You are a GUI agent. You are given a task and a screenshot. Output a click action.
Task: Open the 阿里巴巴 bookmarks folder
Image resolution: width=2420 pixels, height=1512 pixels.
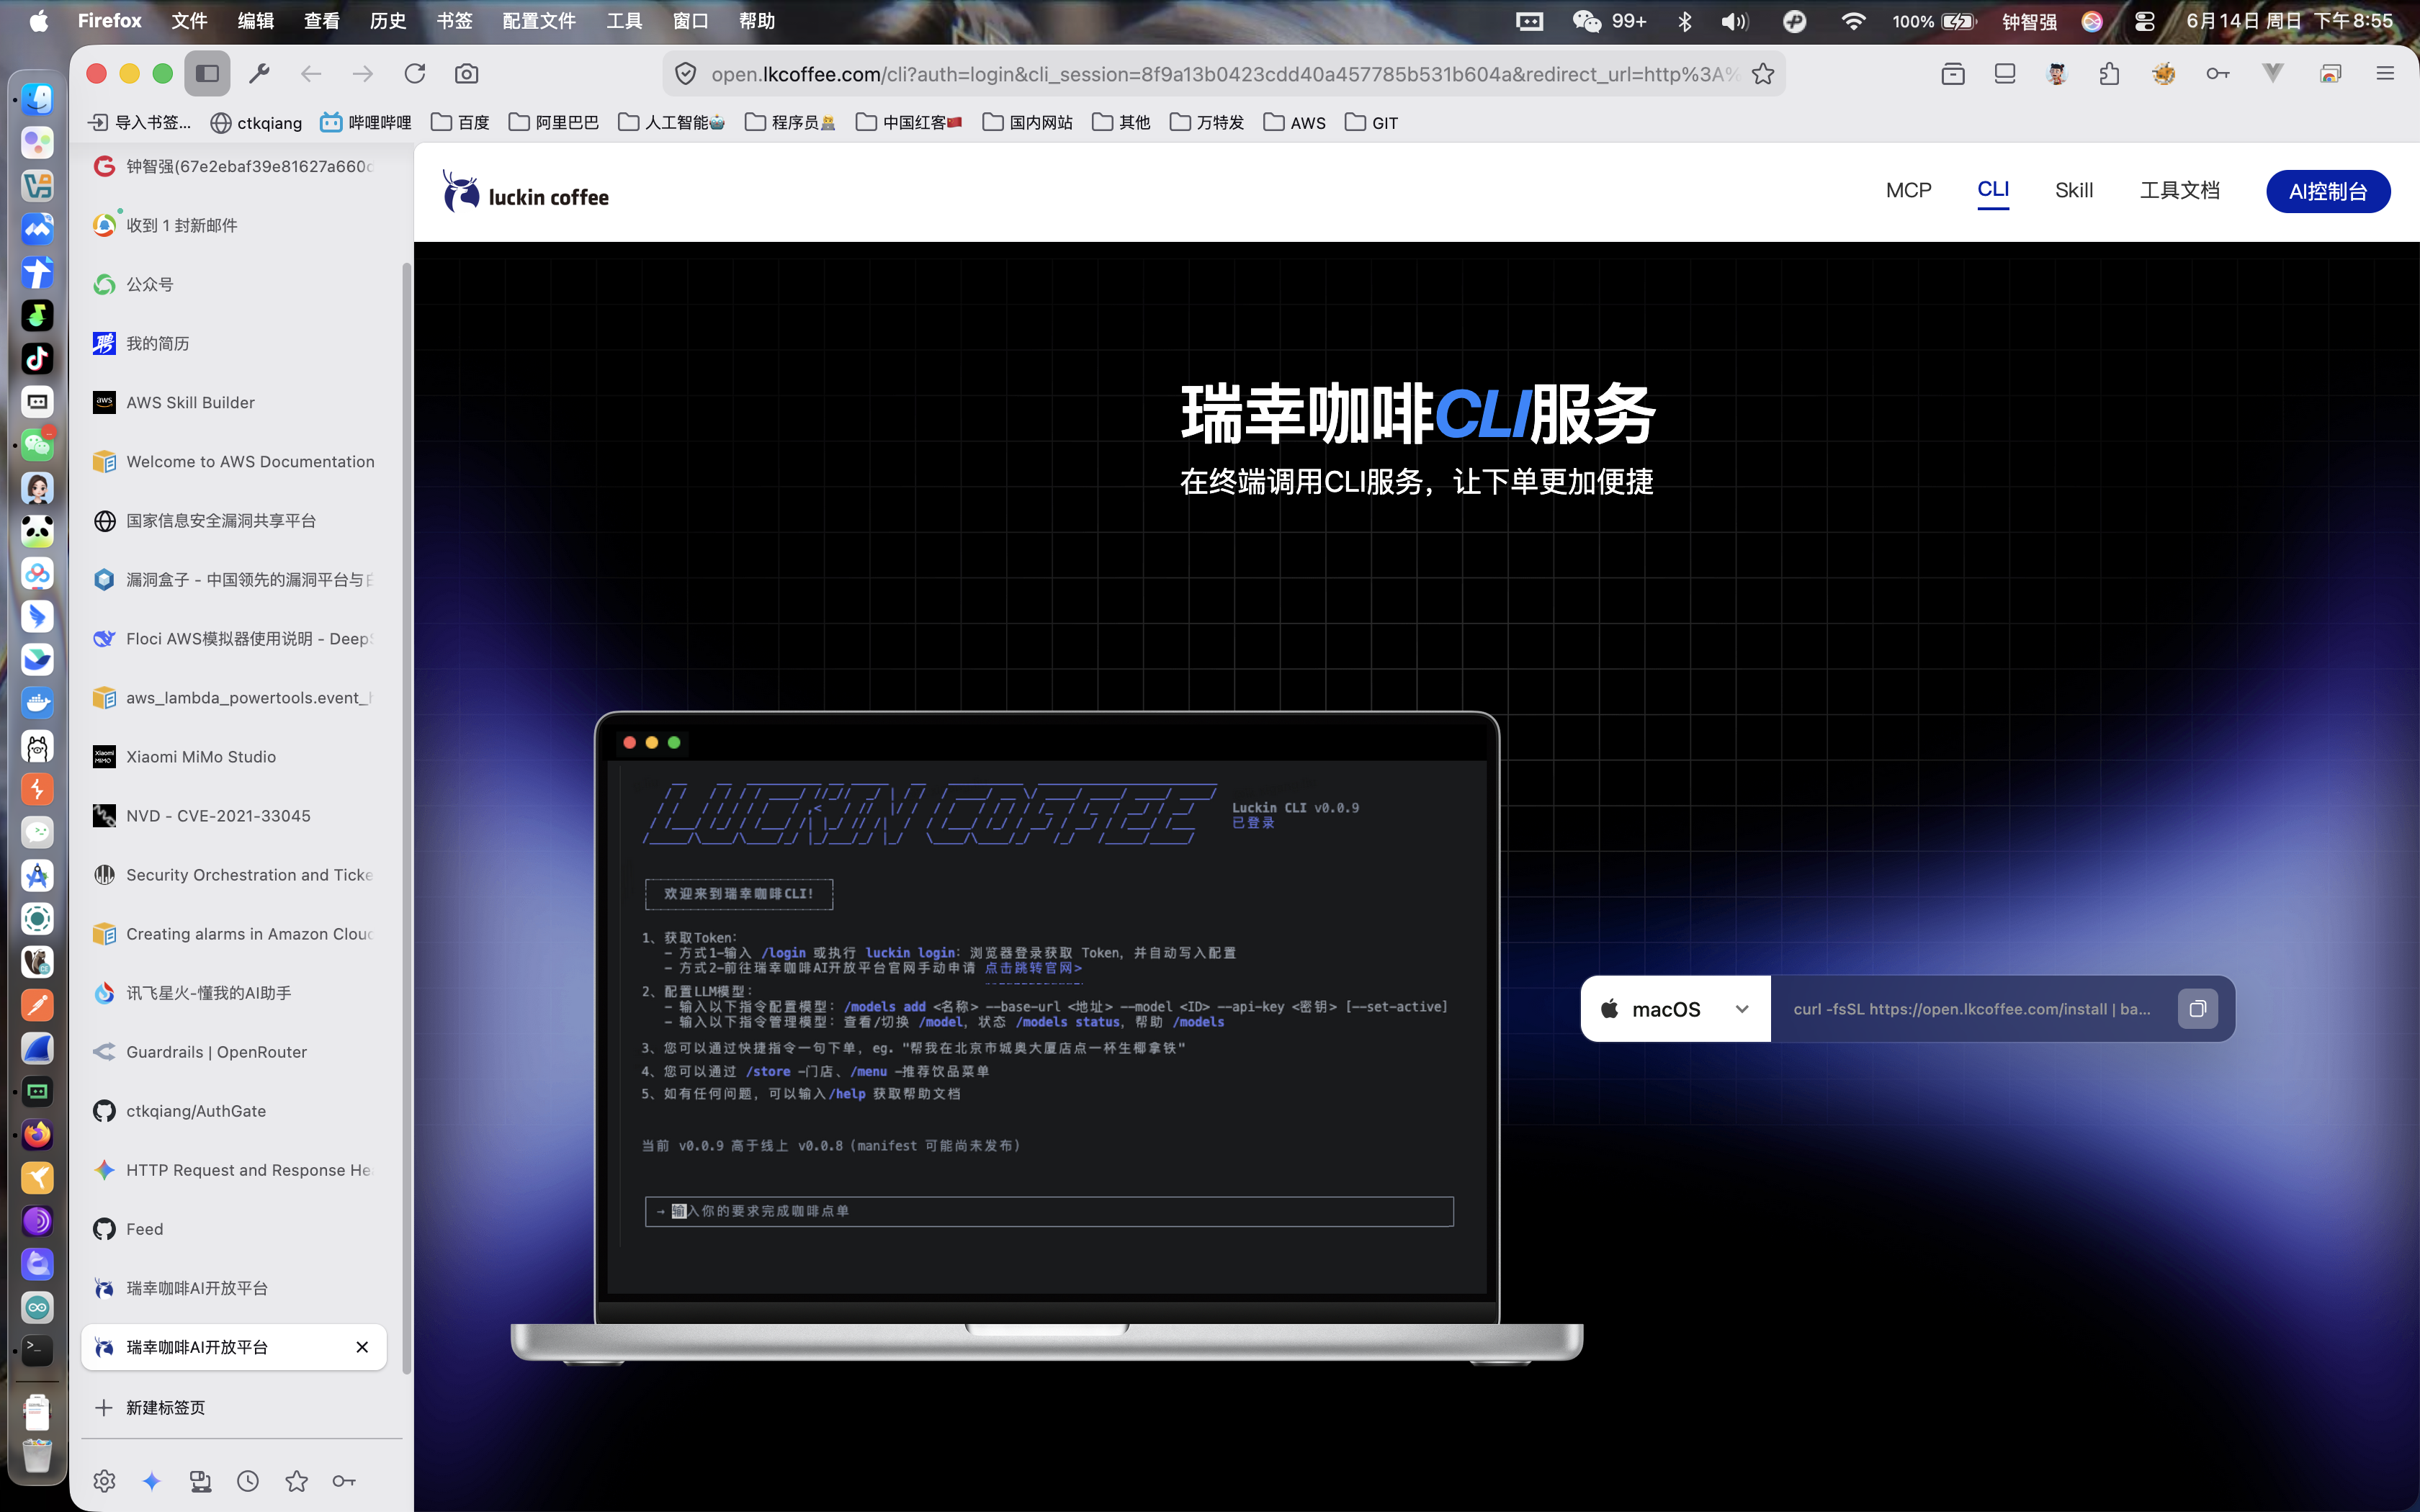point(553,122)
